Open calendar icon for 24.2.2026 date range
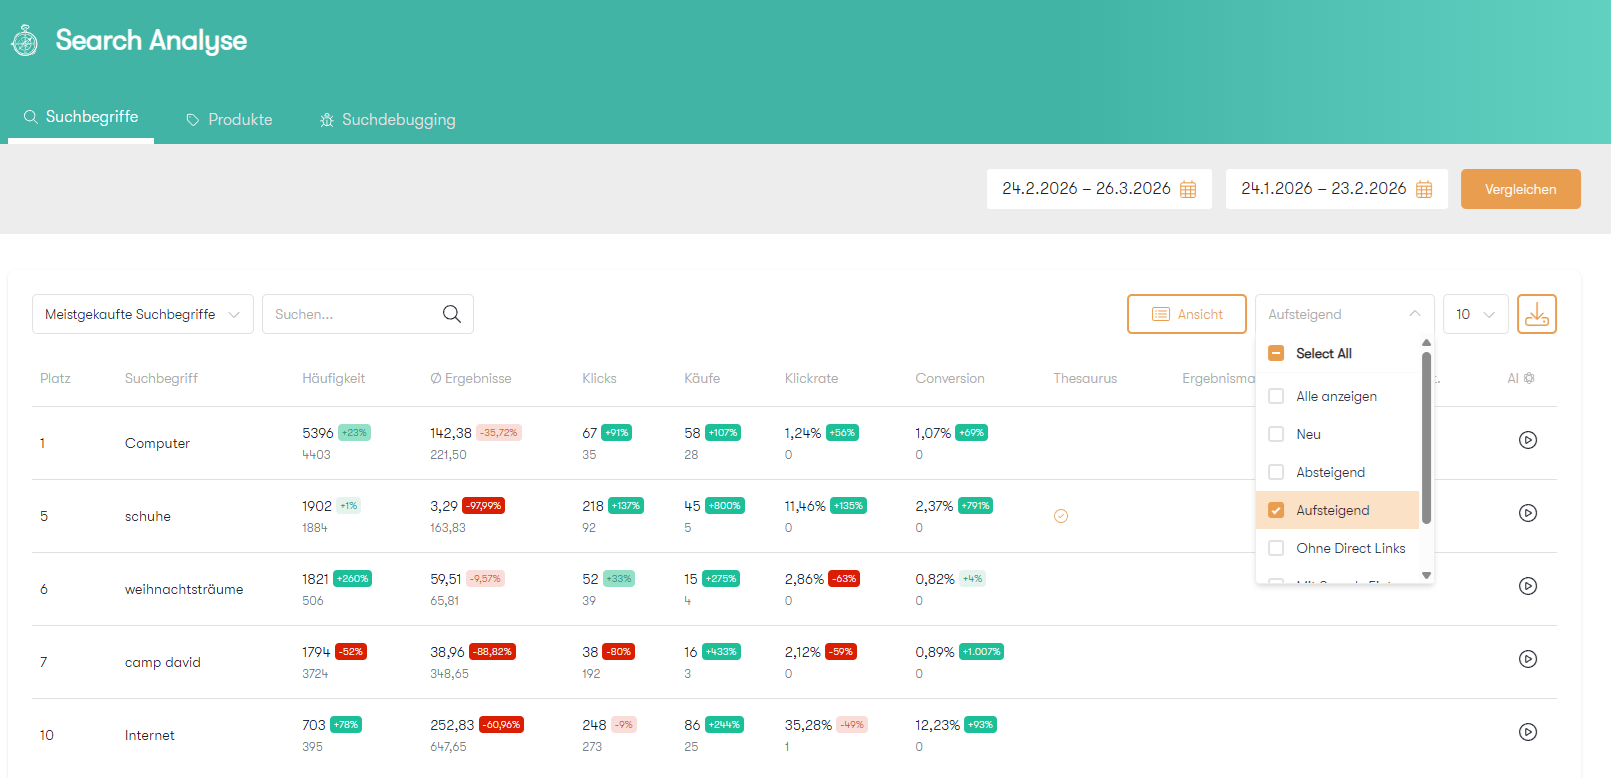The image size is (1611, 778). pos(1188,189)
